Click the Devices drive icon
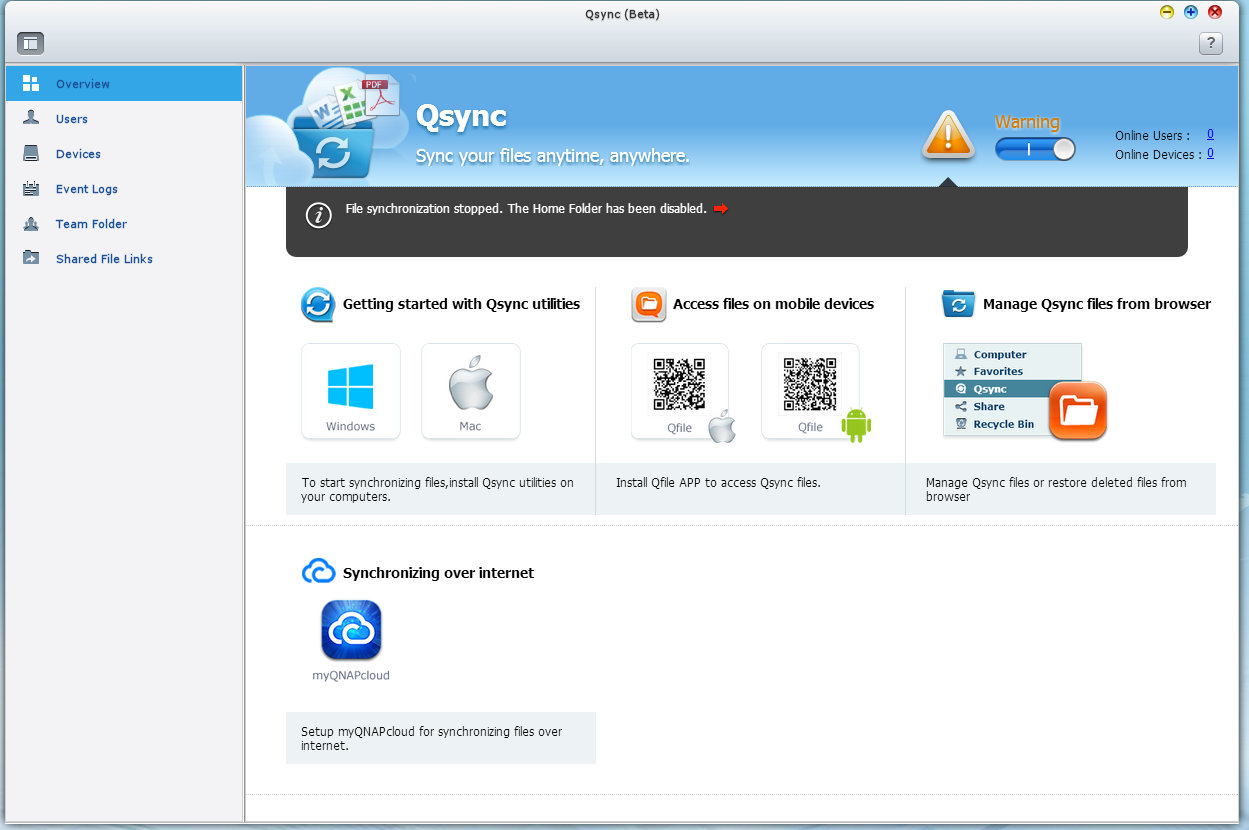This screenshot has width=1249, height=830. [31, 153]
